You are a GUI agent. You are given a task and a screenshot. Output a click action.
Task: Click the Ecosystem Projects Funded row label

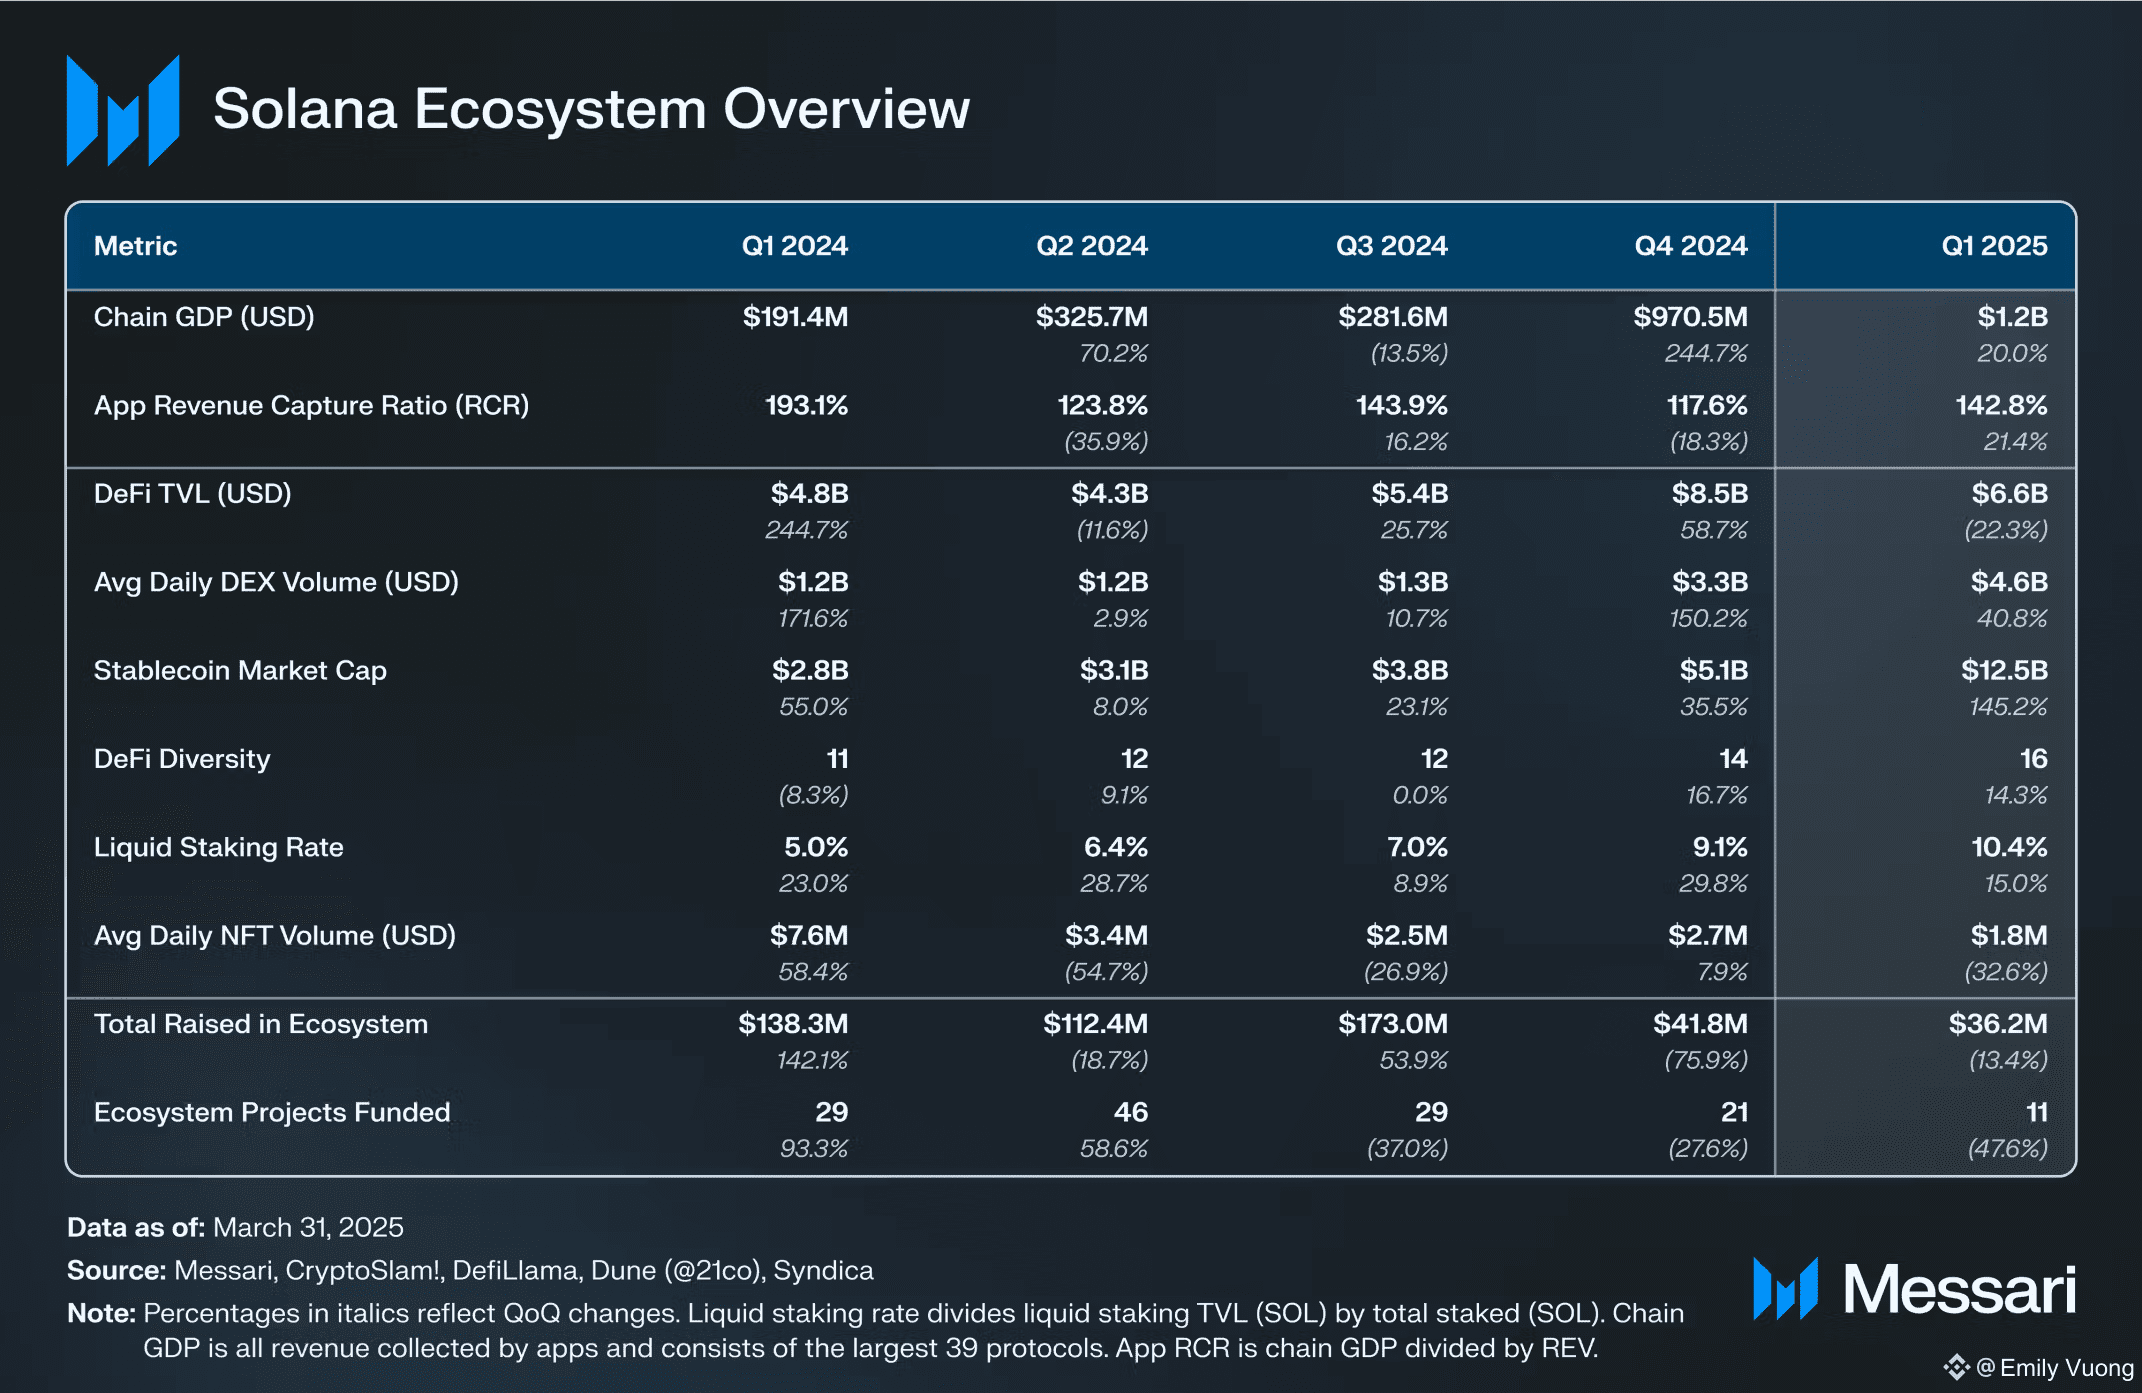click(272, 1112)
